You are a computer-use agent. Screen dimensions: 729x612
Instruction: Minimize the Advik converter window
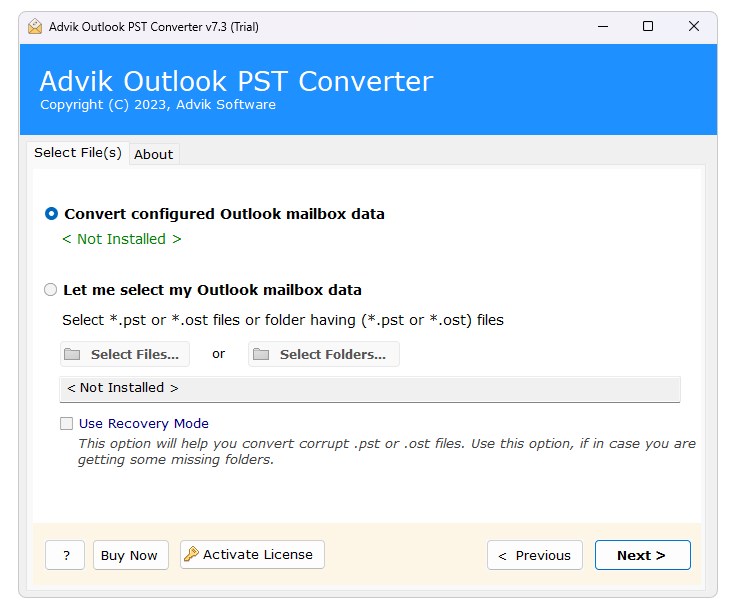coord(603,27)
